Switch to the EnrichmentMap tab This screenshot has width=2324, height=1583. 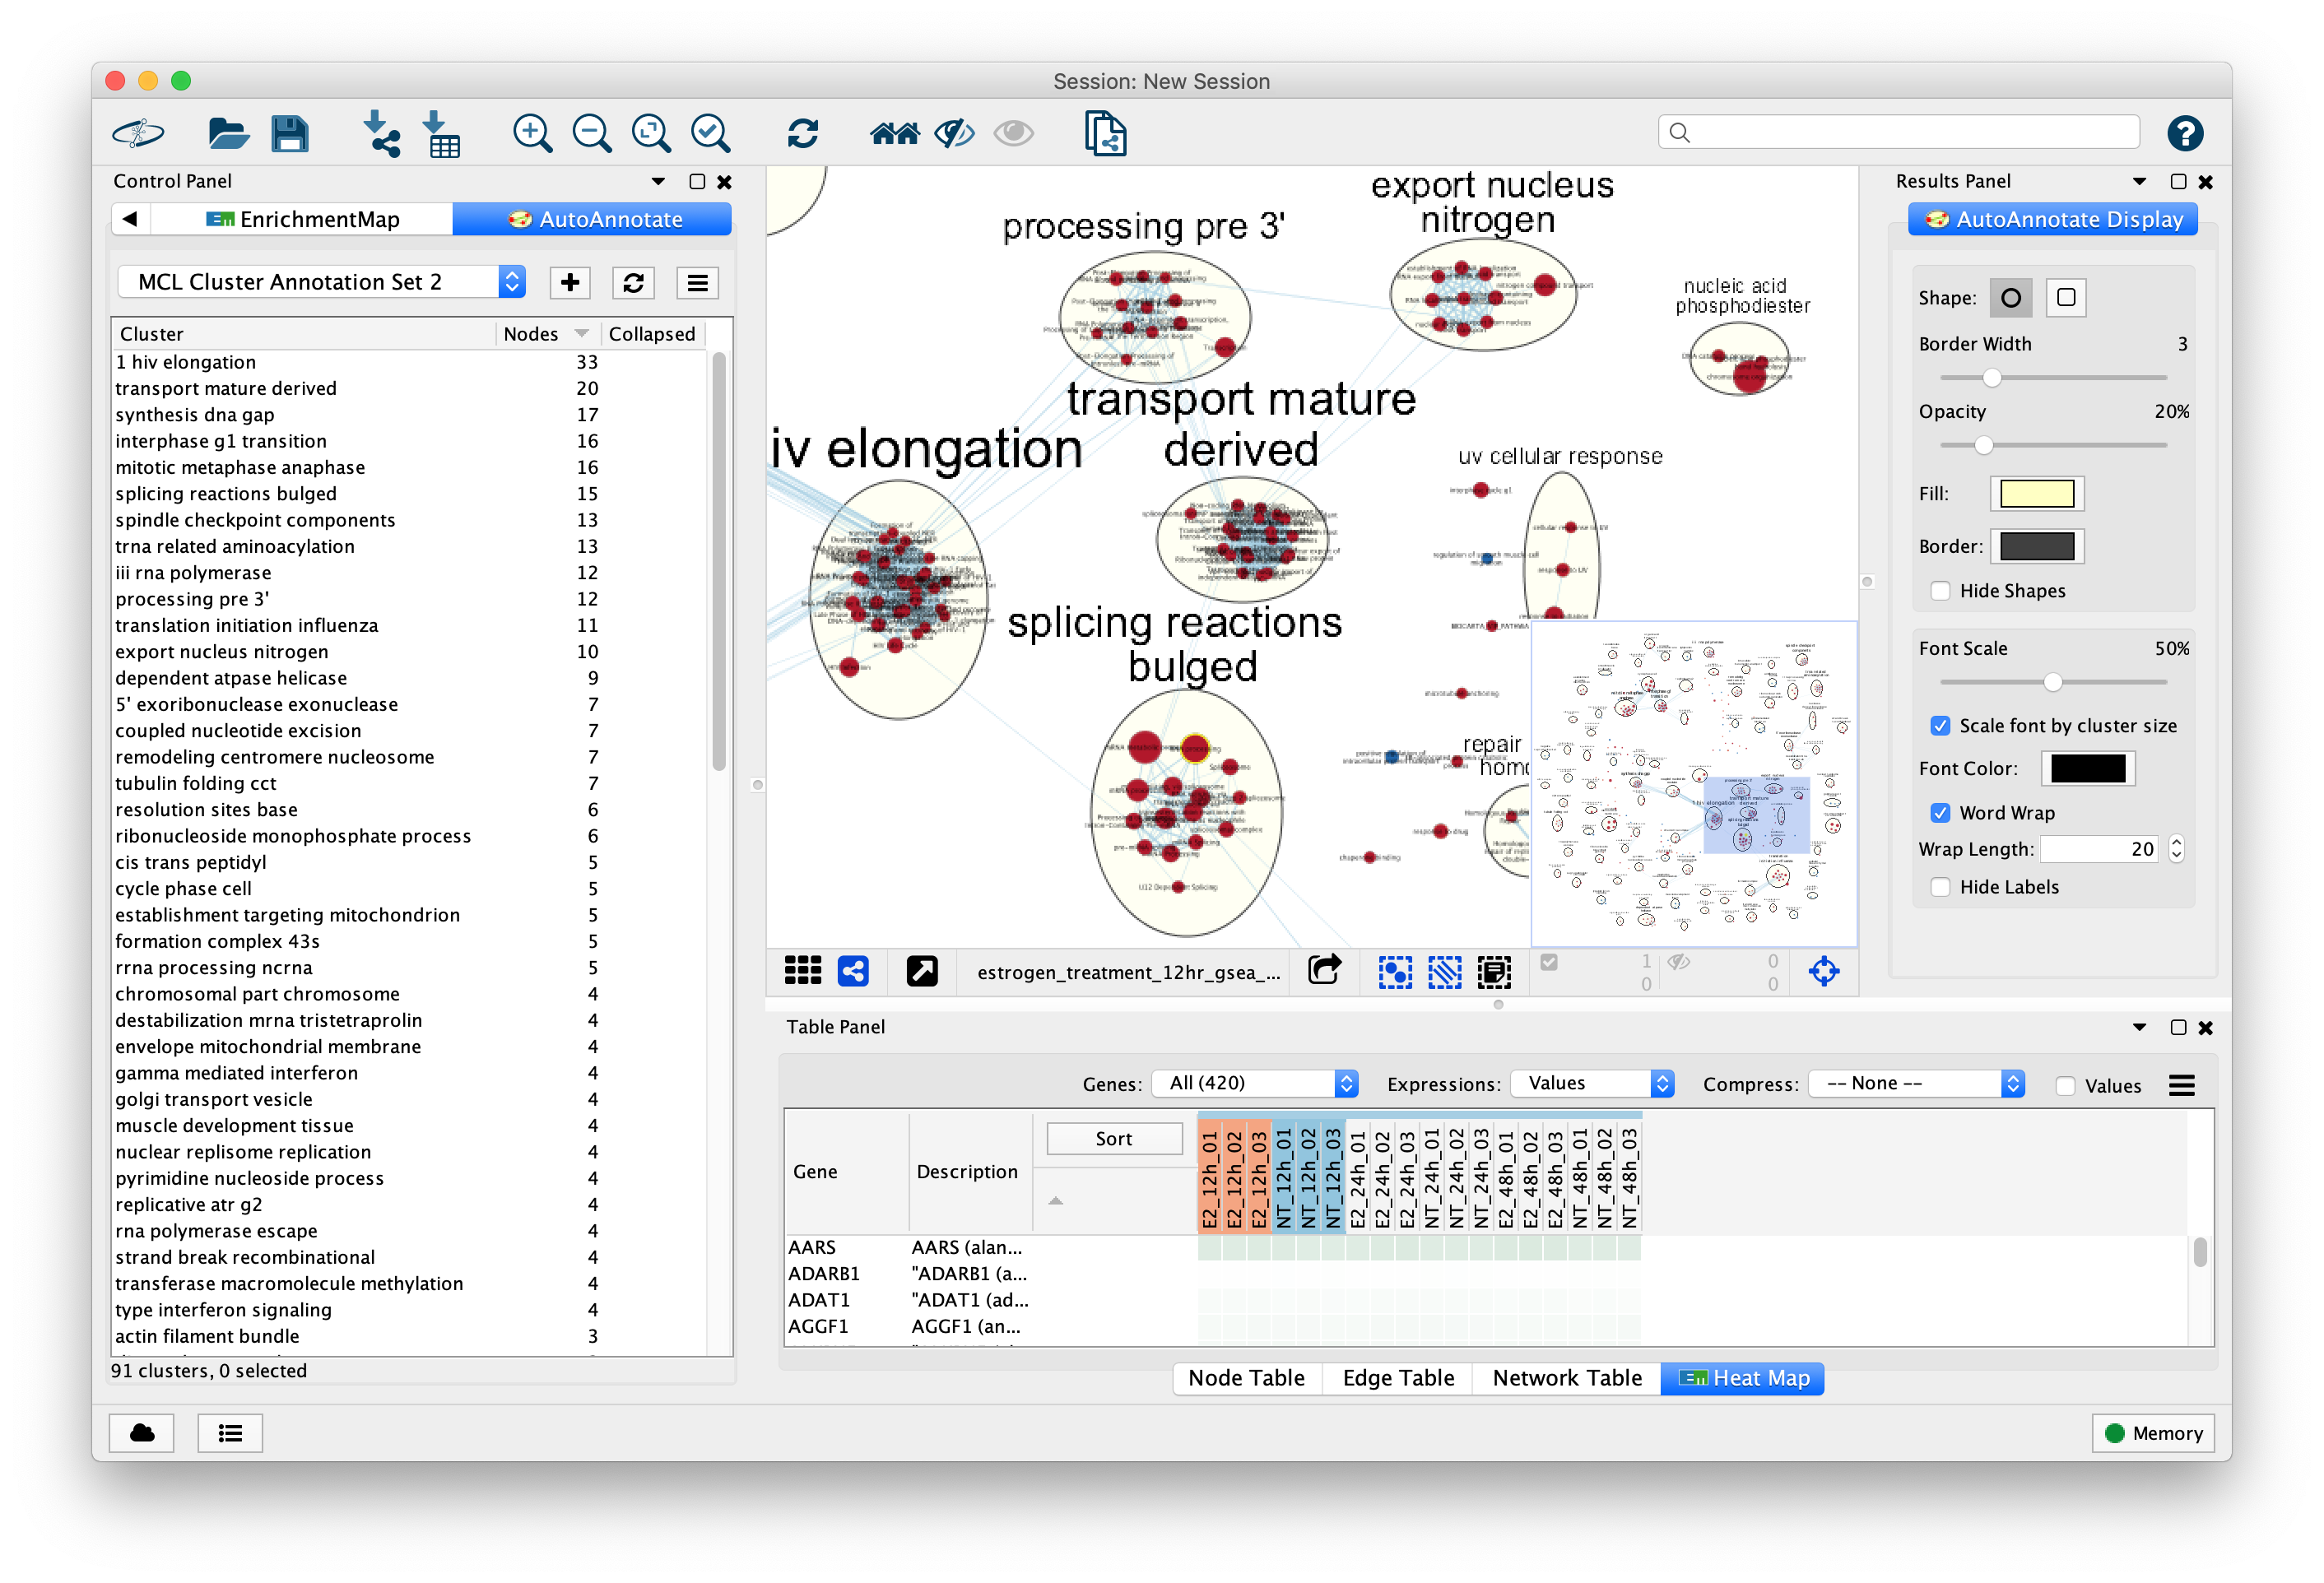302,220
